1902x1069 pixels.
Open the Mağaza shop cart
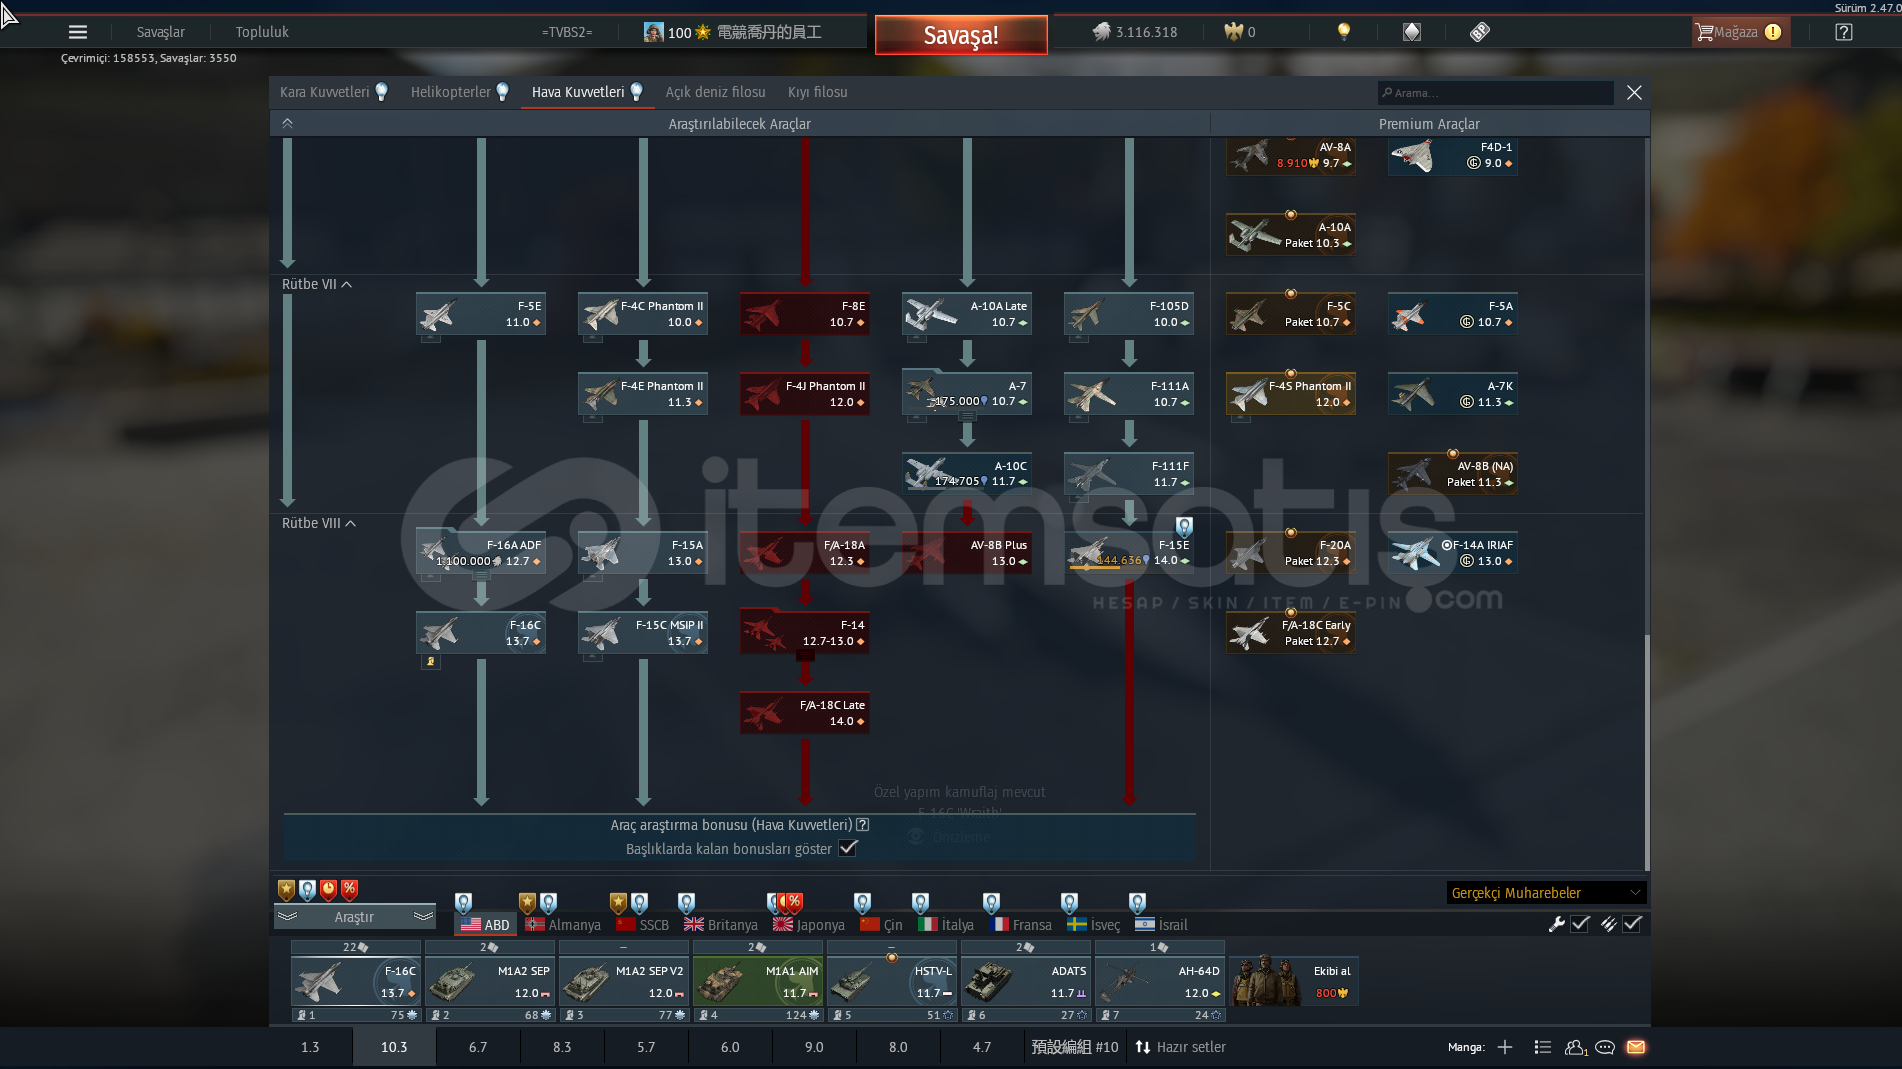pos(1739,32)
